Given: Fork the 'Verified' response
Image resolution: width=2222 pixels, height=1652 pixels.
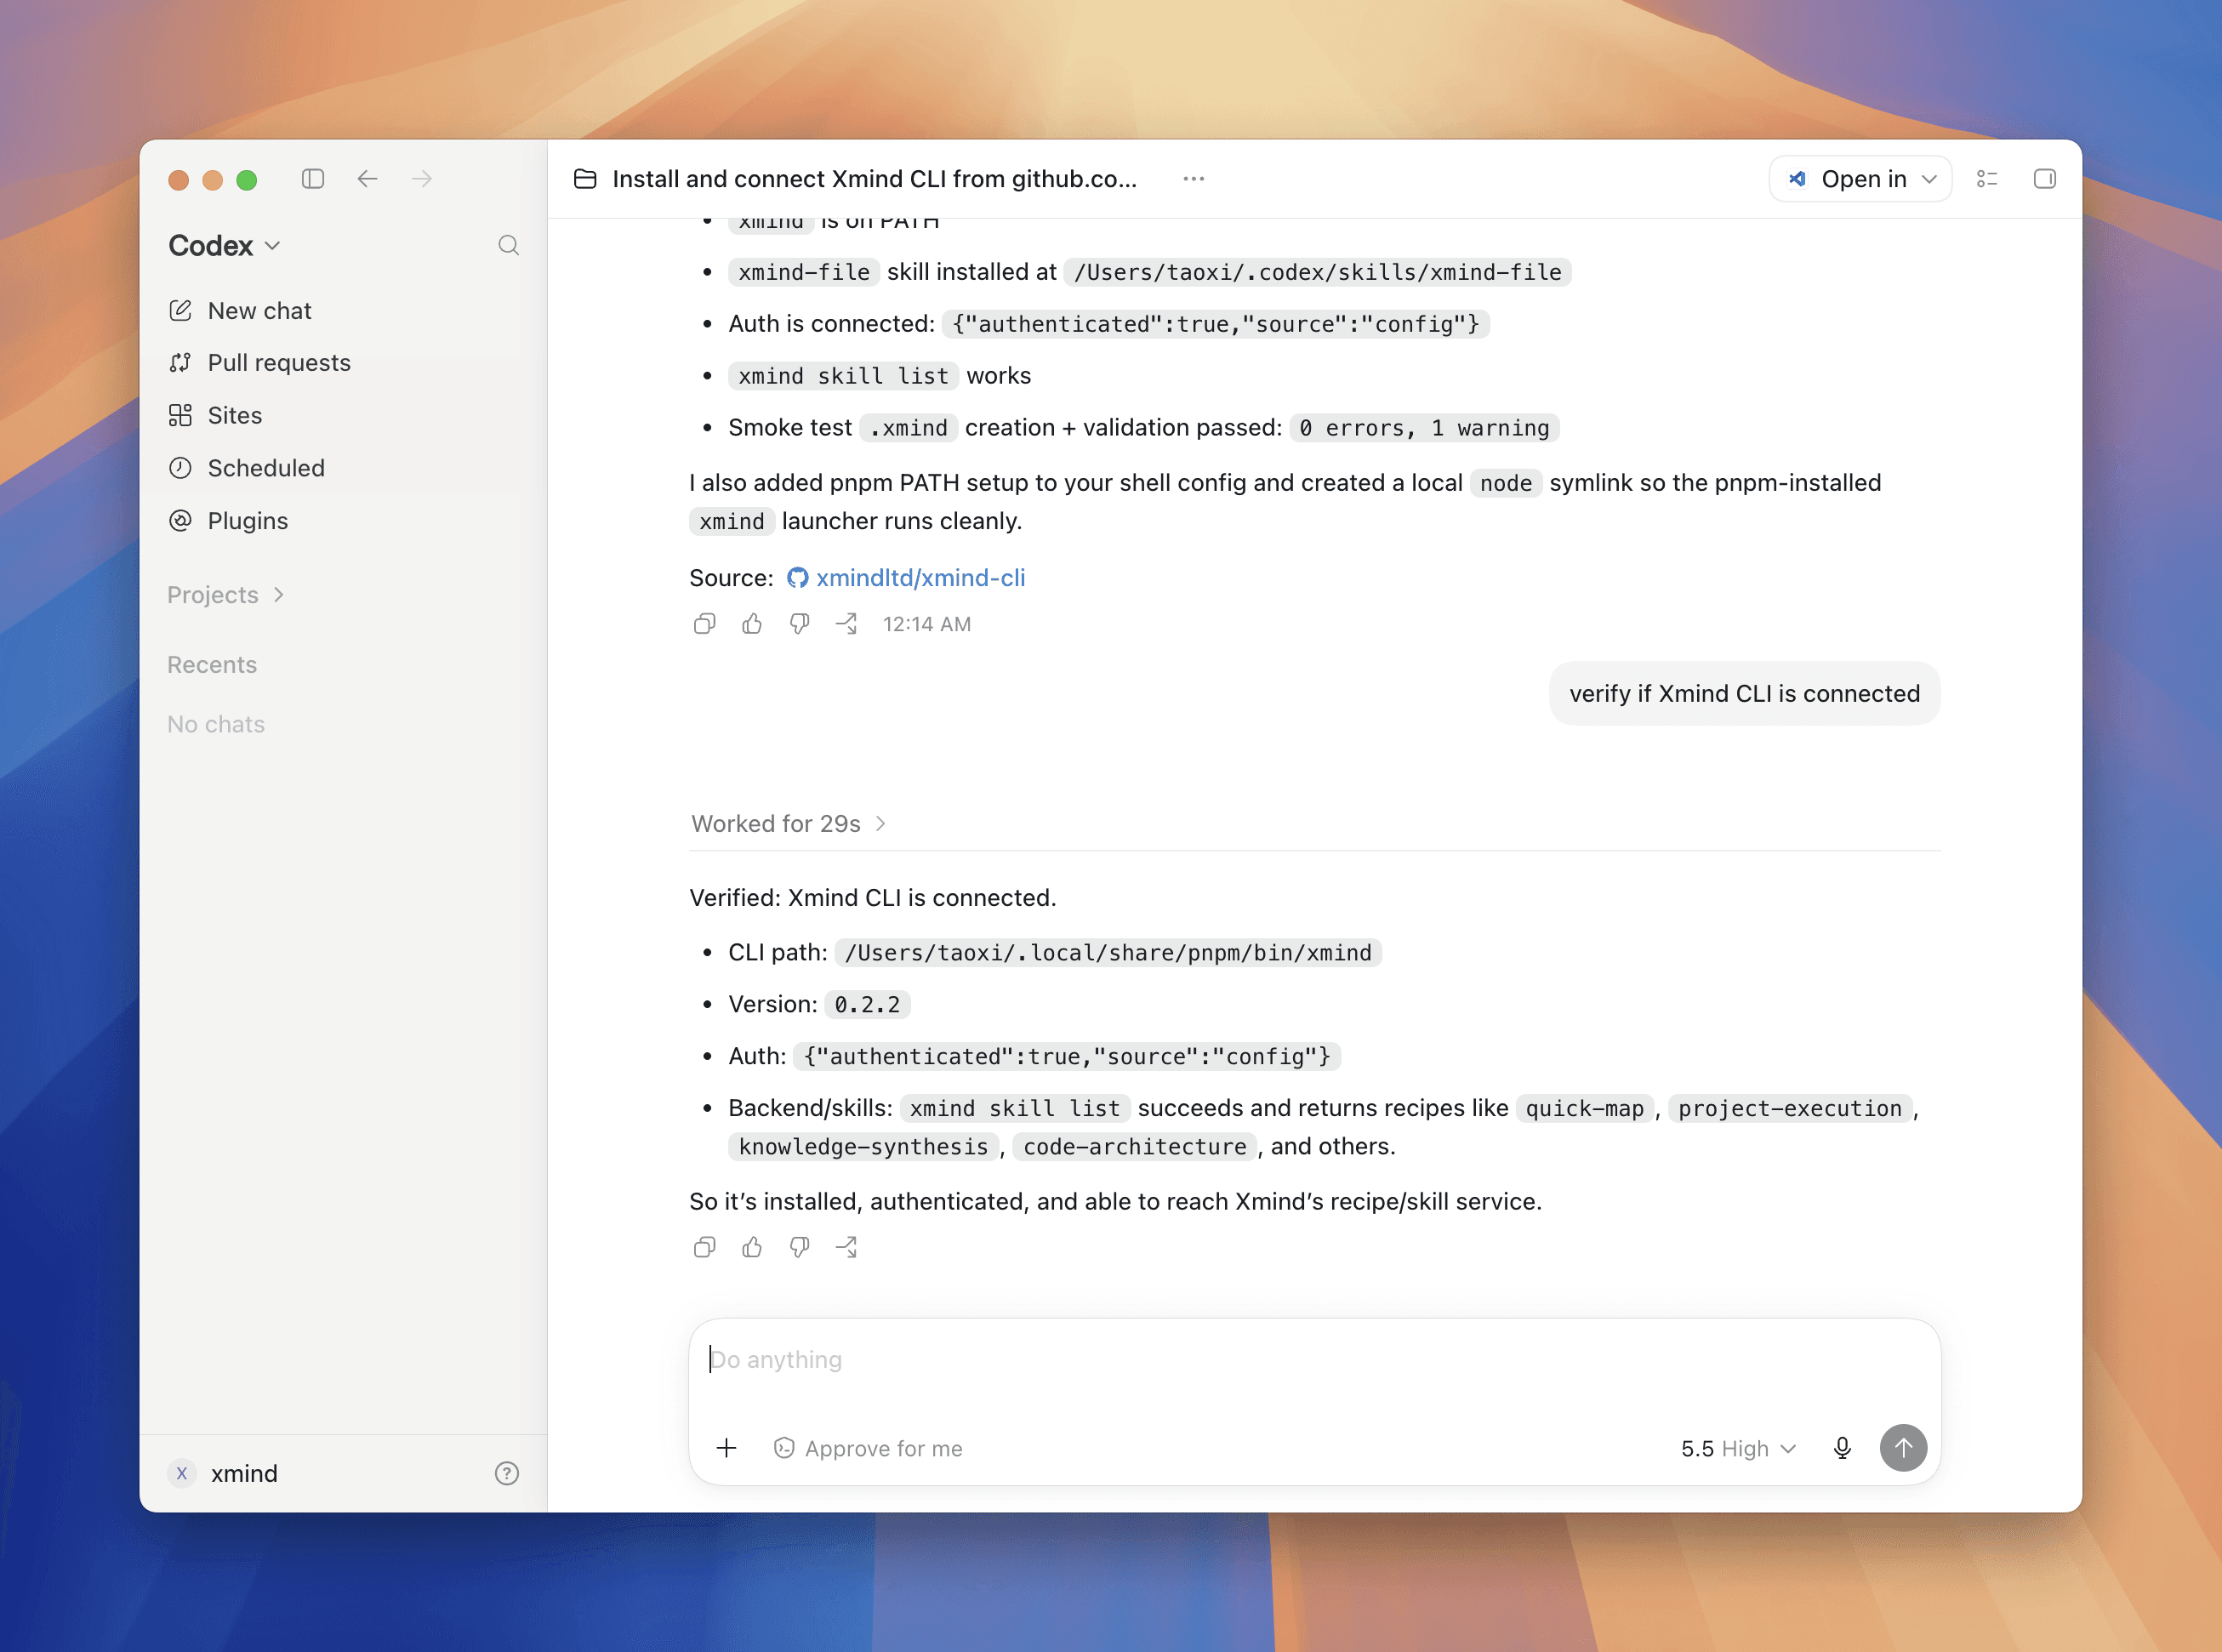Looking at the screenshot, I should [847, 1247].
